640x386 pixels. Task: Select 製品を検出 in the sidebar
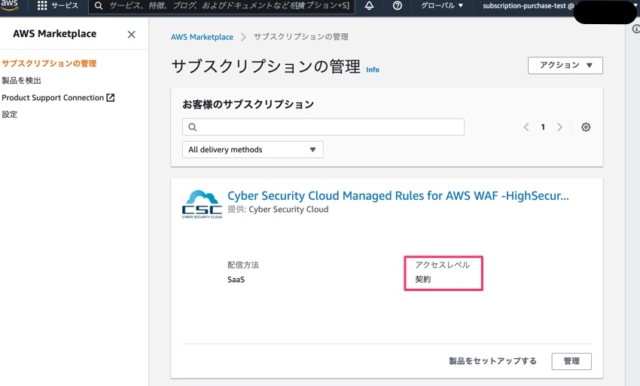coord(21,80)
